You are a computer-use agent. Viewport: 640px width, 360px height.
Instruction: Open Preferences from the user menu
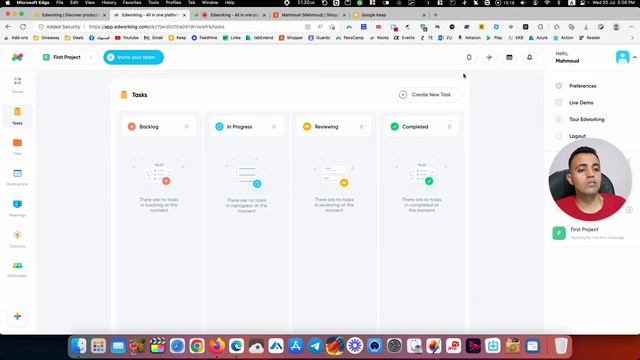[x=582, y=86]
